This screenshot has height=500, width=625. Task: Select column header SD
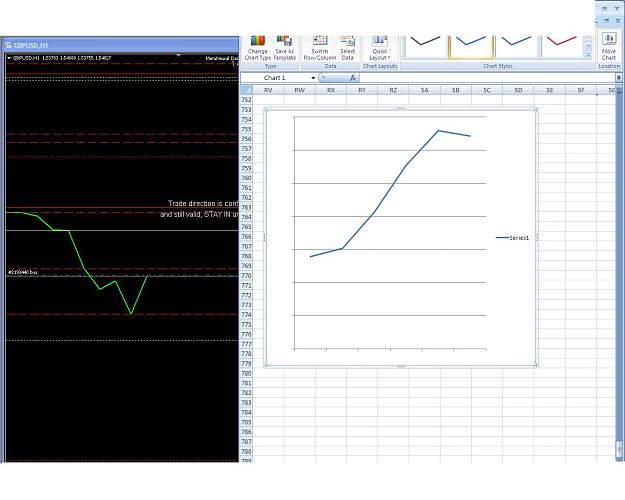(x=518, y=91)
